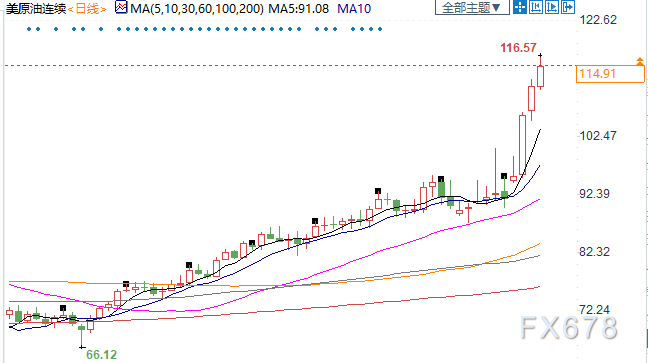The height and width of the screenshot is (363, 648).
Task: Click the export arrow icon
Action: 568,7
